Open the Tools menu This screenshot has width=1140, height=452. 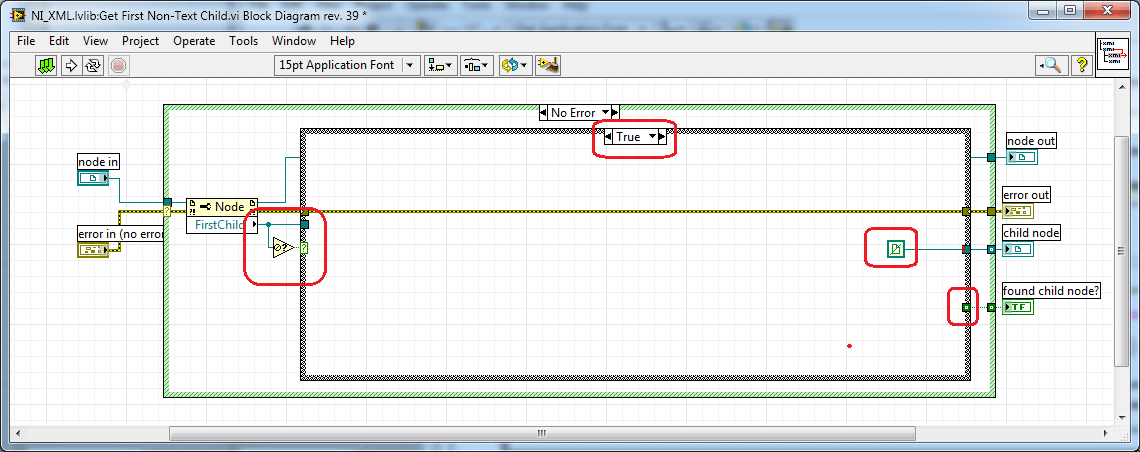244,41
